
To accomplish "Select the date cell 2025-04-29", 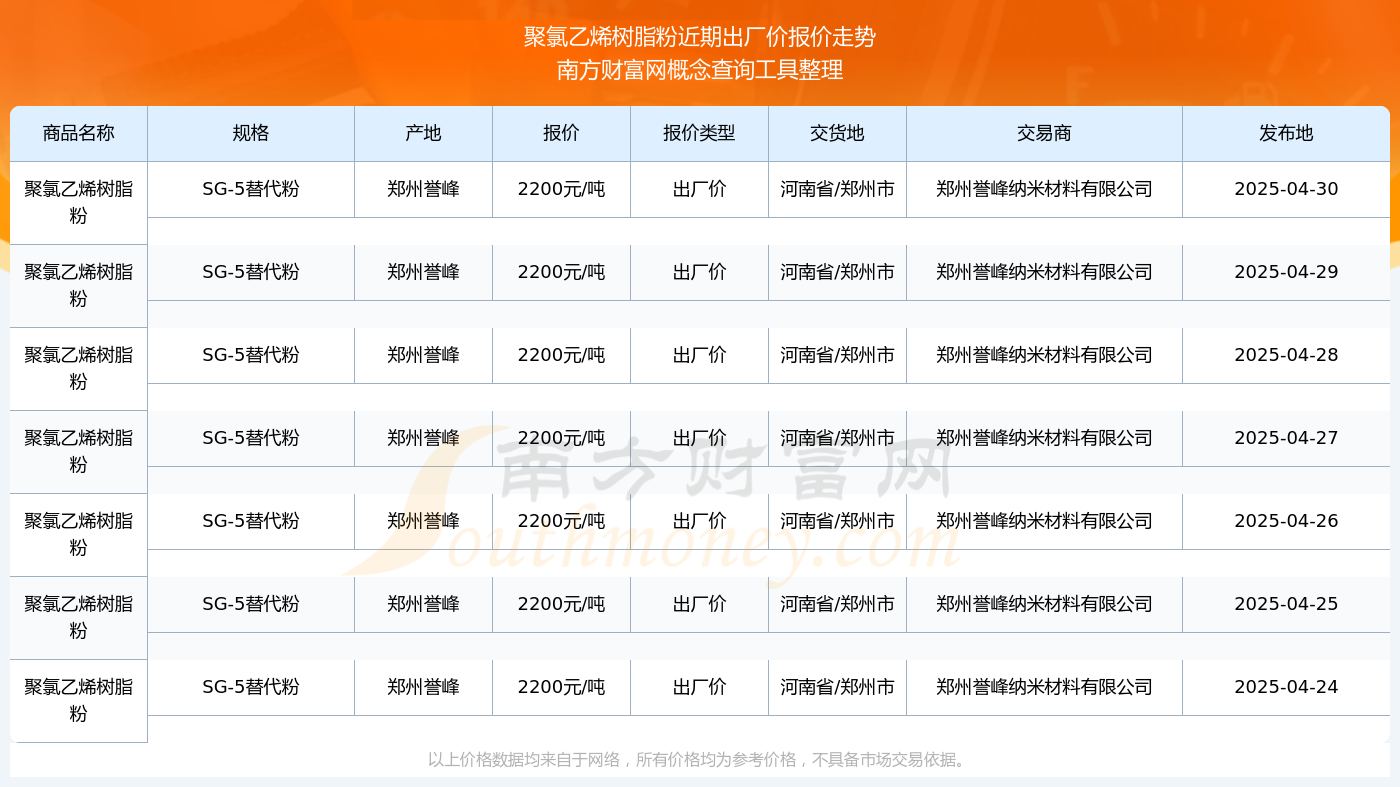I will coord(1286,272).
